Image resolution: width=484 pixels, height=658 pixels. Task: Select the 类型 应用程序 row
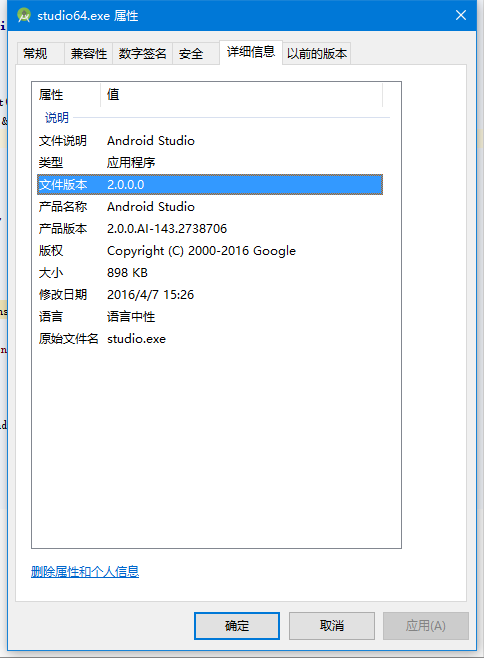210,162
